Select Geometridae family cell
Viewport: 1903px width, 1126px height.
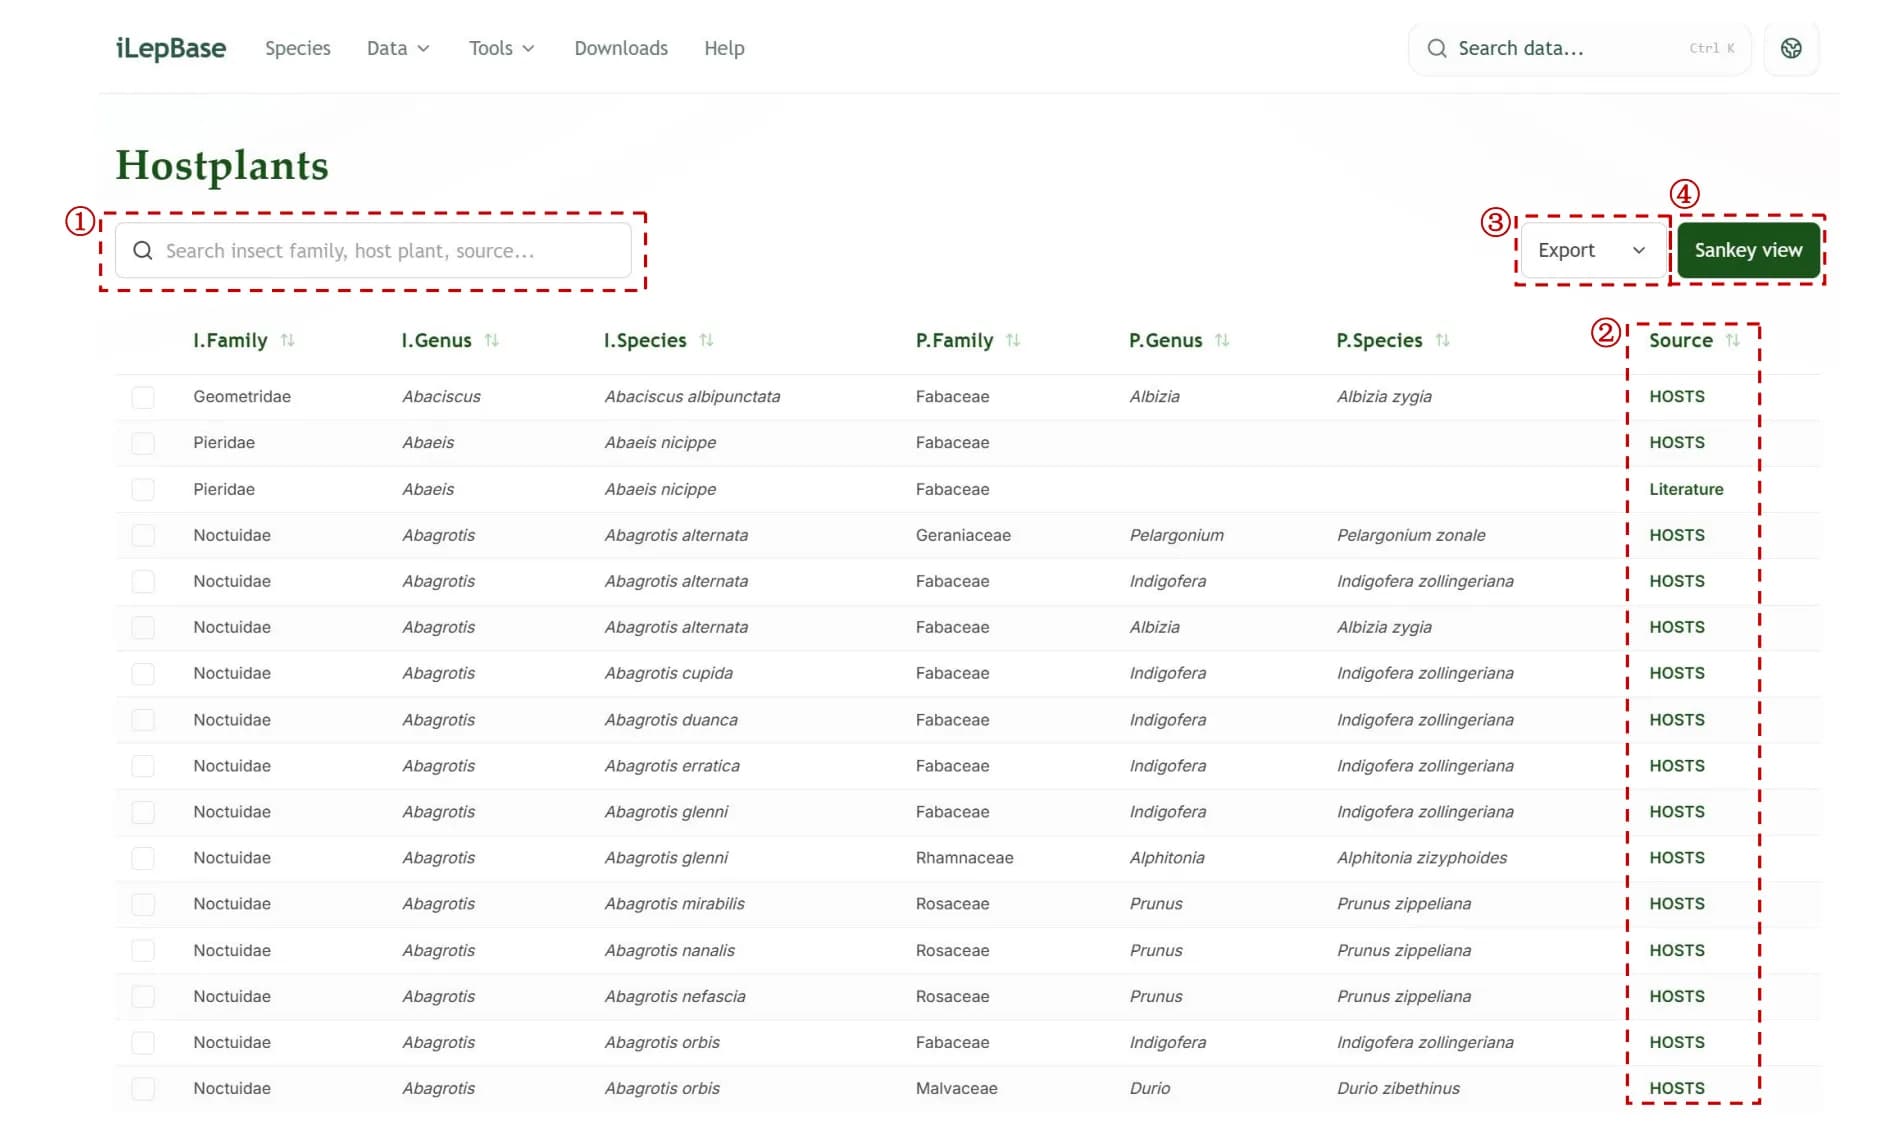coord(242,396)
